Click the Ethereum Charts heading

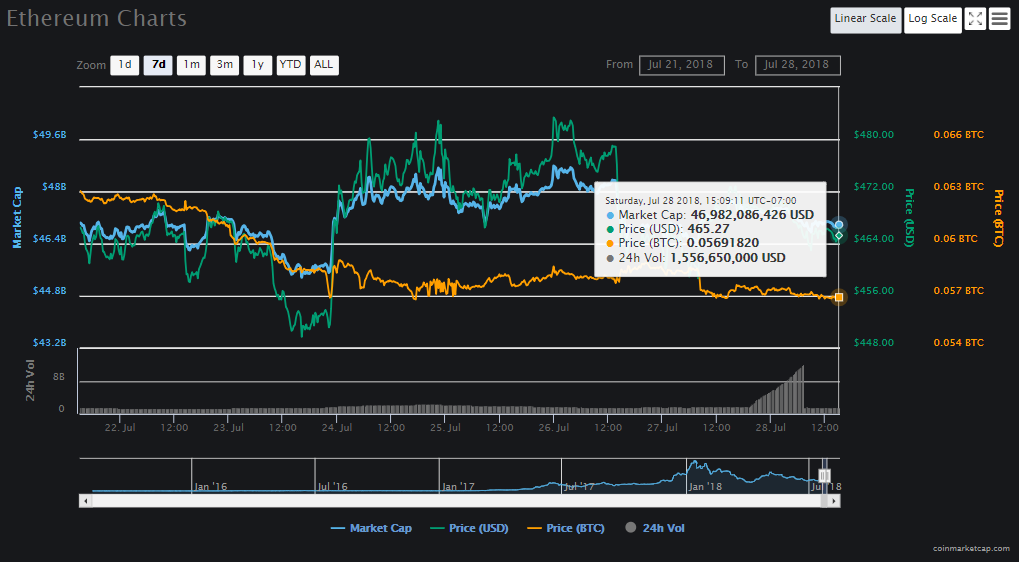point(97,18)
